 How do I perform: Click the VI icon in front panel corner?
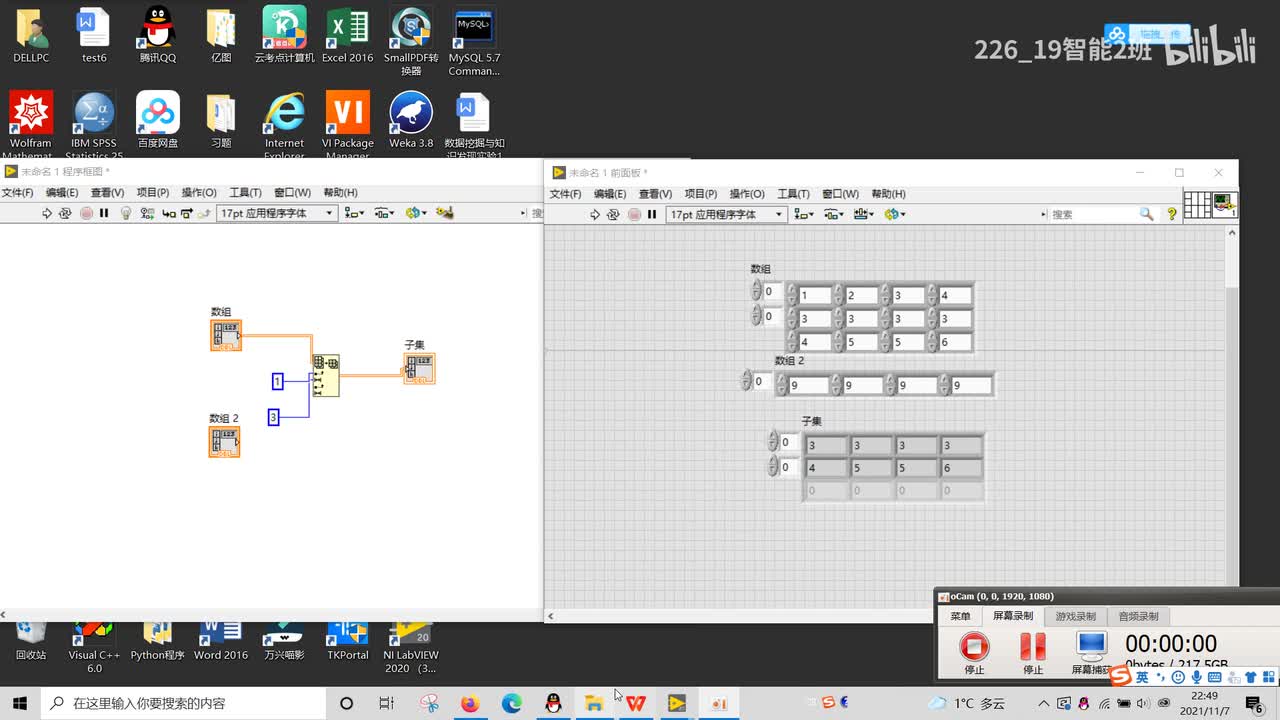point(1225,205)
